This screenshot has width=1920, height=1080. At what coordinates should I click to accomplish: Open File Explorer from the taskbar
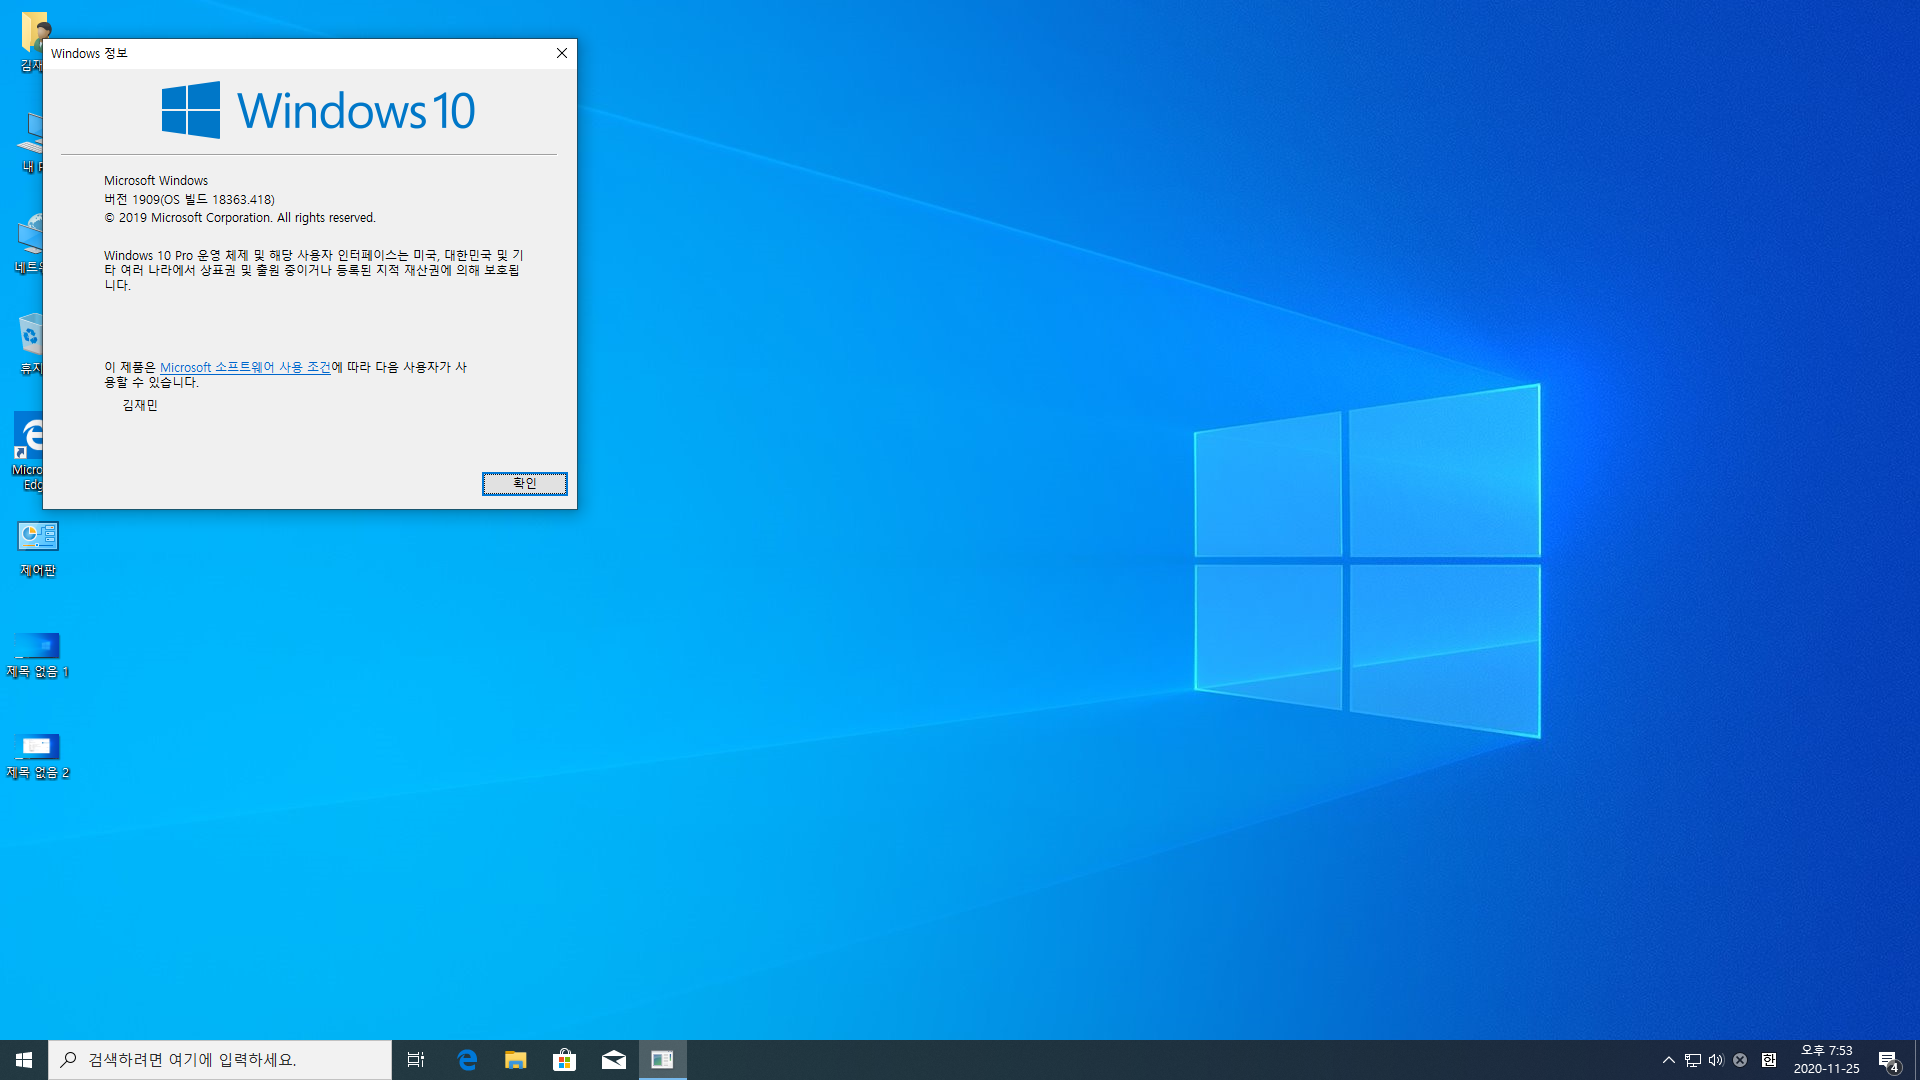pos(515,1060)
